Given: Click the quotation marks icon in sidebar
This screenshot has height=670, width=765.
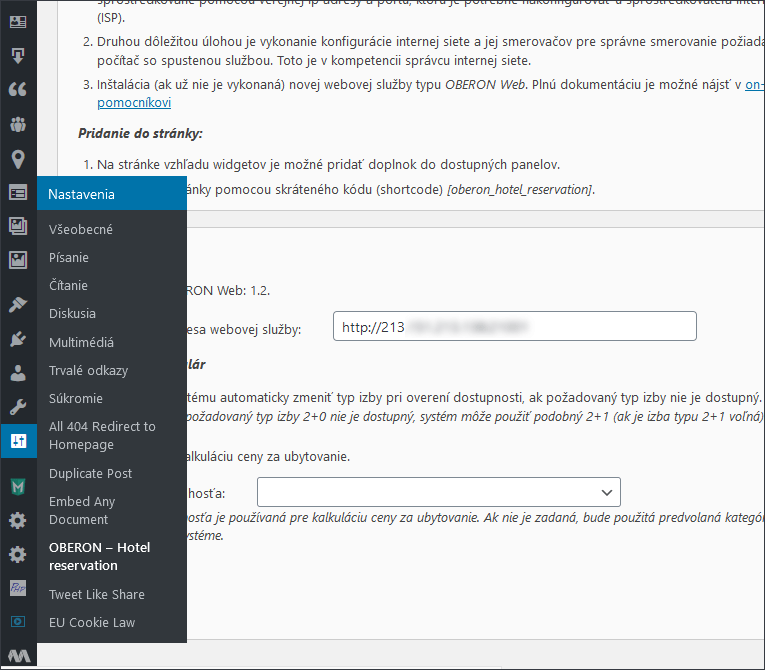Looking at the screenshot, I should tap(18, 89).
